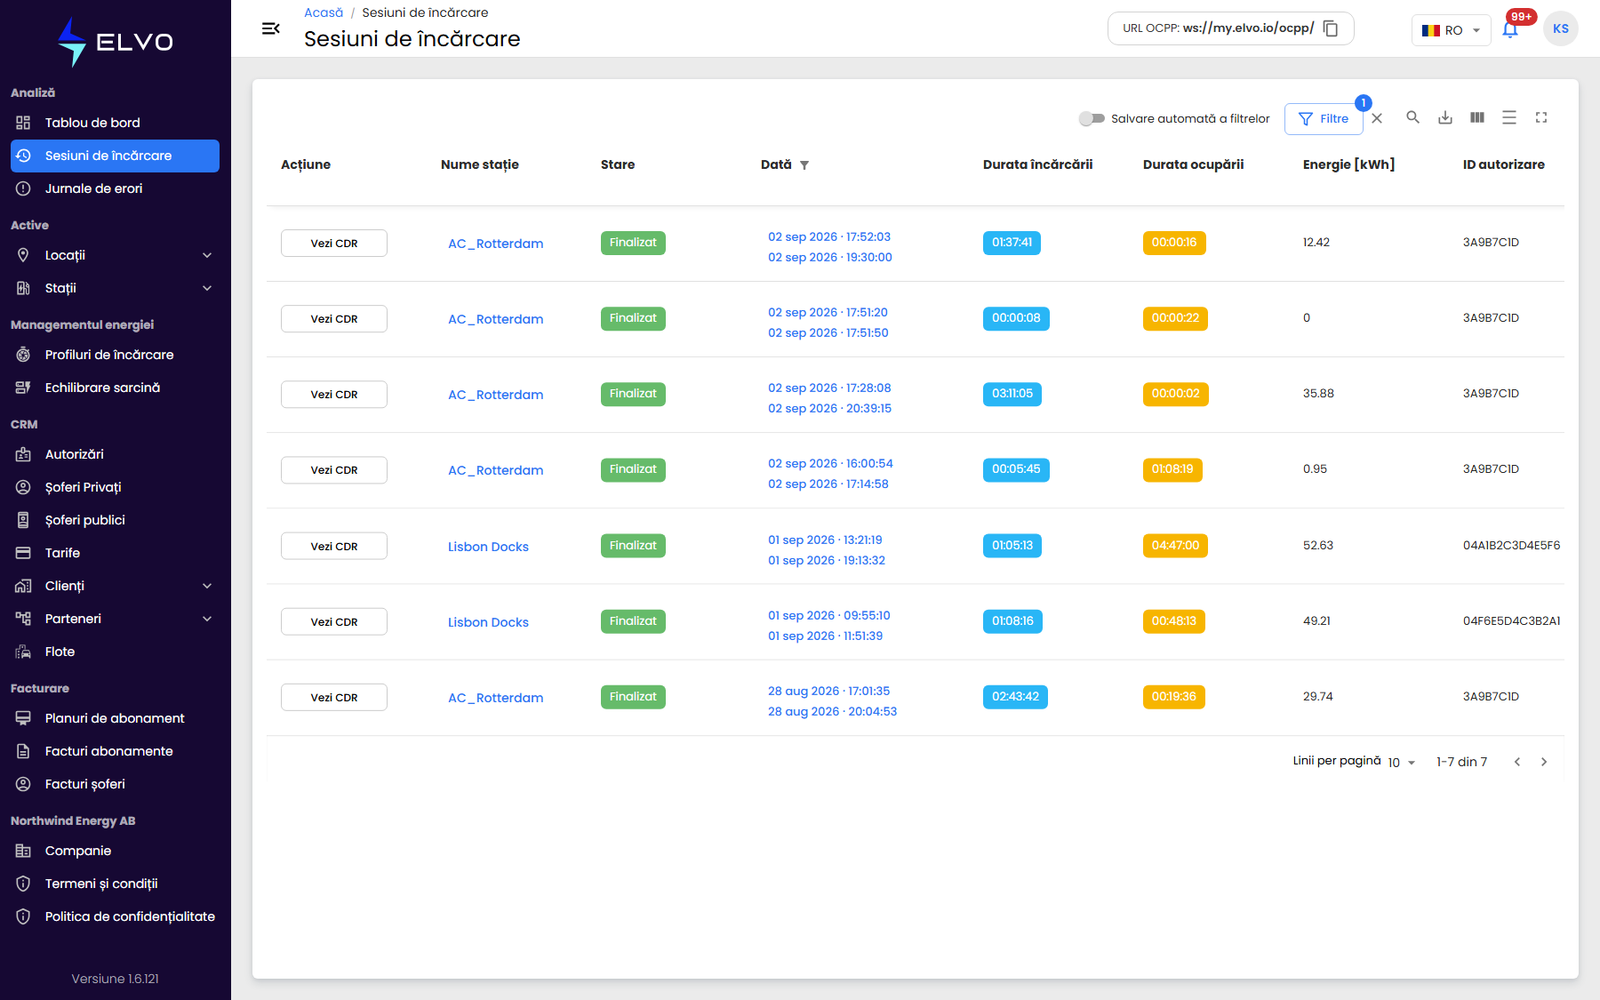Screen dimensions: 1600x1000
Task: Open Jurnale de erori
Action: coord(115,189)
